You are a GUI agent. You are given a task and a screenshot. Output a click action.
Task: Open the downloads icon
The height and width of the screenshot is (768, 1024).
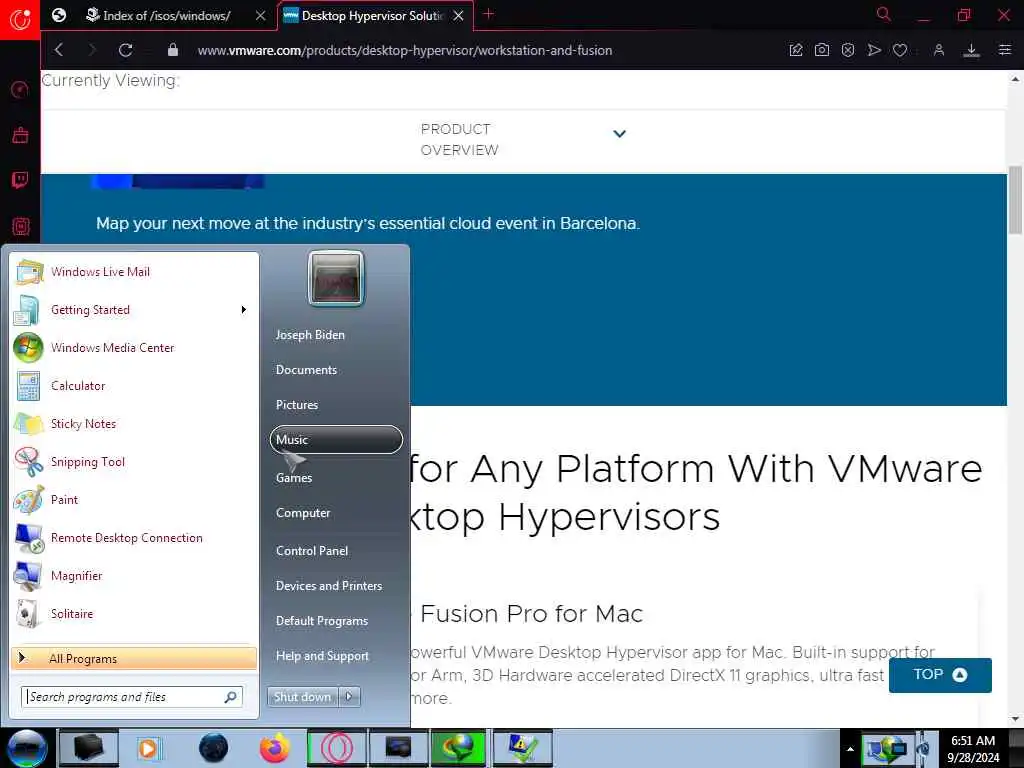tap(971, 50)
